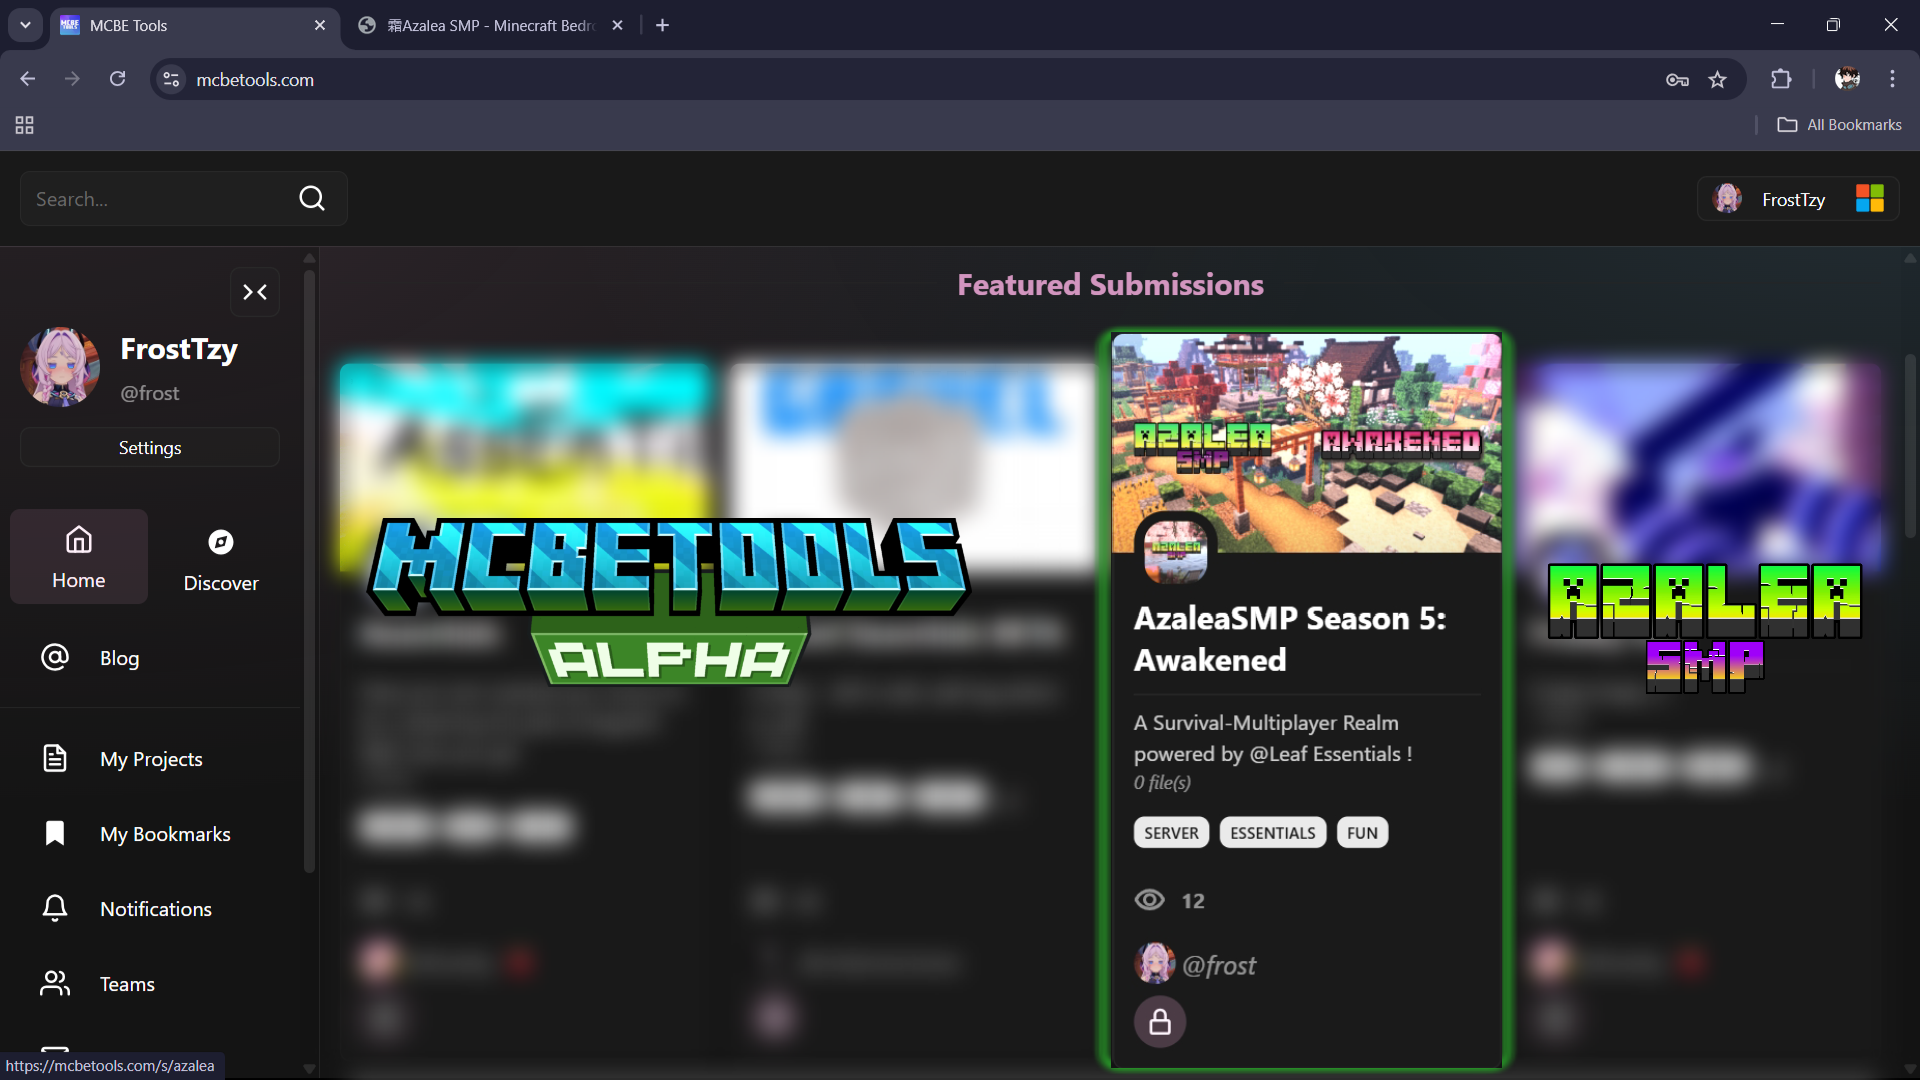
Task: Open My Projects
Action: tap(121, 759)
